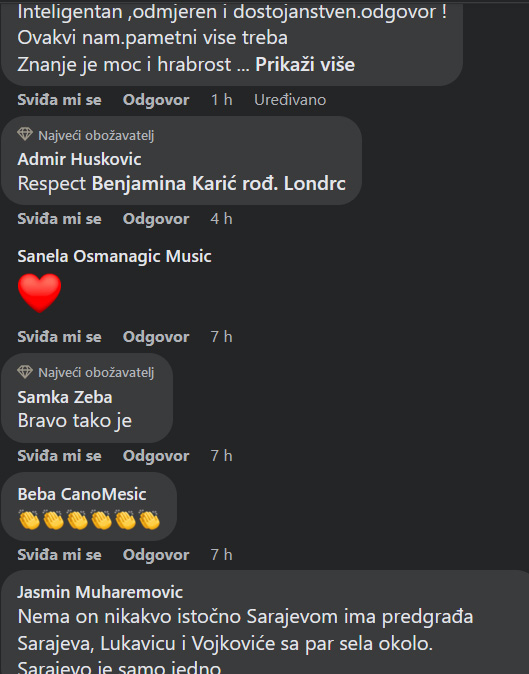This screenshot has width=529, height=674.
Task: Open Samka Zeba's profile
Action: 65,397
